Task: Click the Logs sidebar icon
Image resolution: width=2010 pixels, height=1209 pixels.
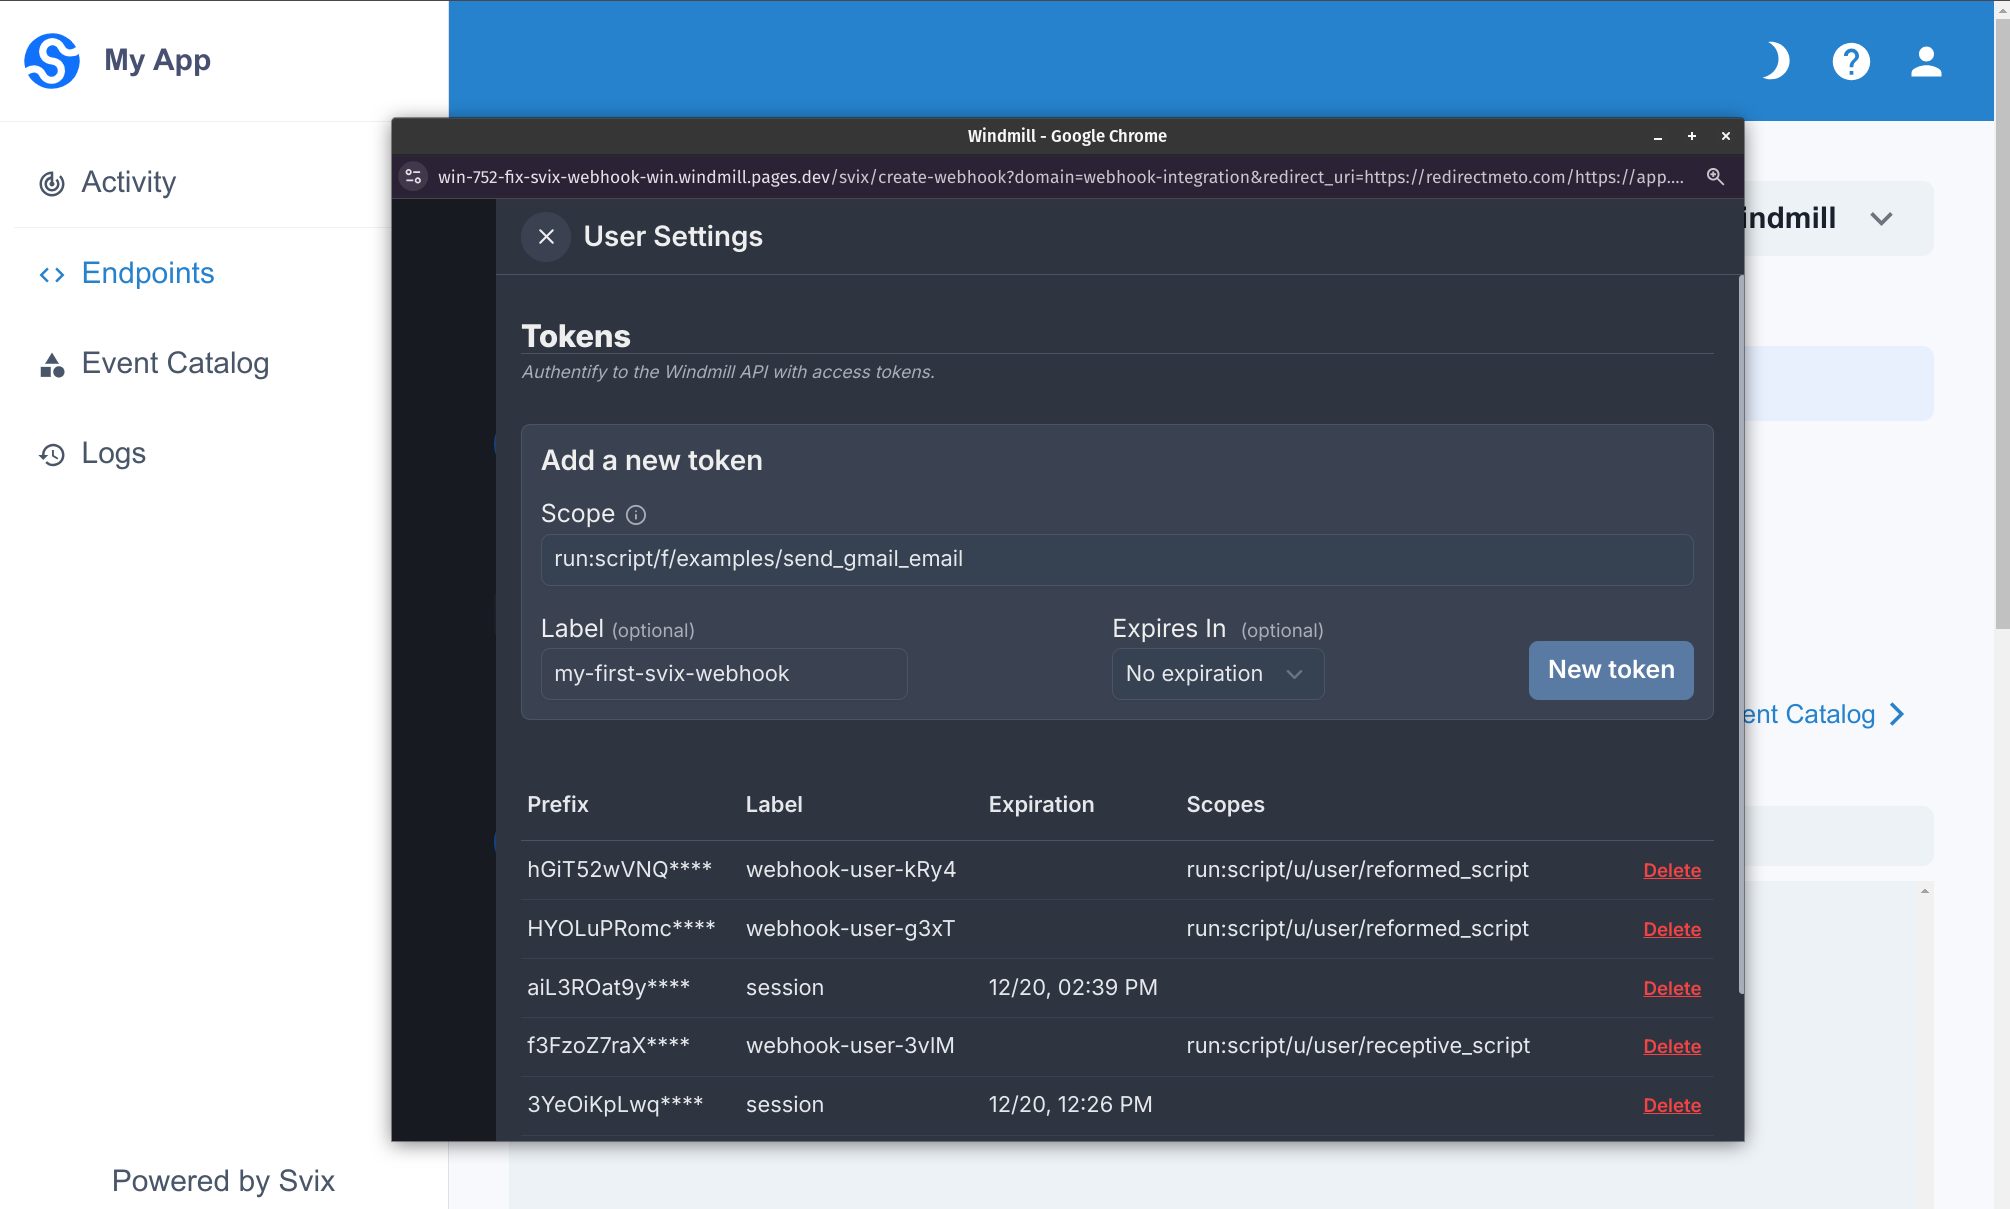Action: [52, 454]
